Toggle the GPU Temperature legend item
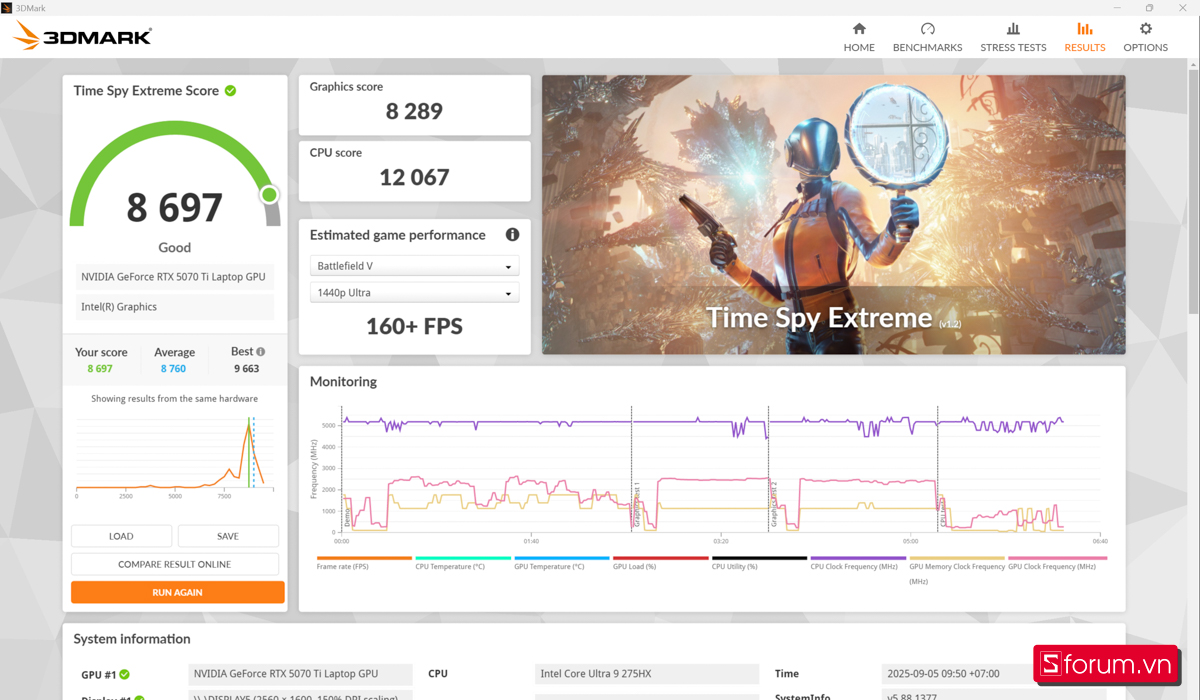 coord(562,564)
